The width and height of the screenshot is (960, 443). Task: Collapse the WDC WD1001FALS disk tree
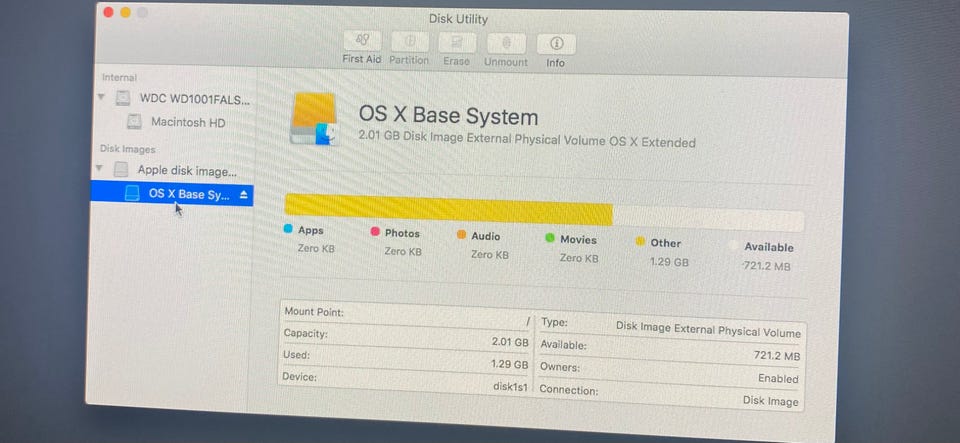102,97
